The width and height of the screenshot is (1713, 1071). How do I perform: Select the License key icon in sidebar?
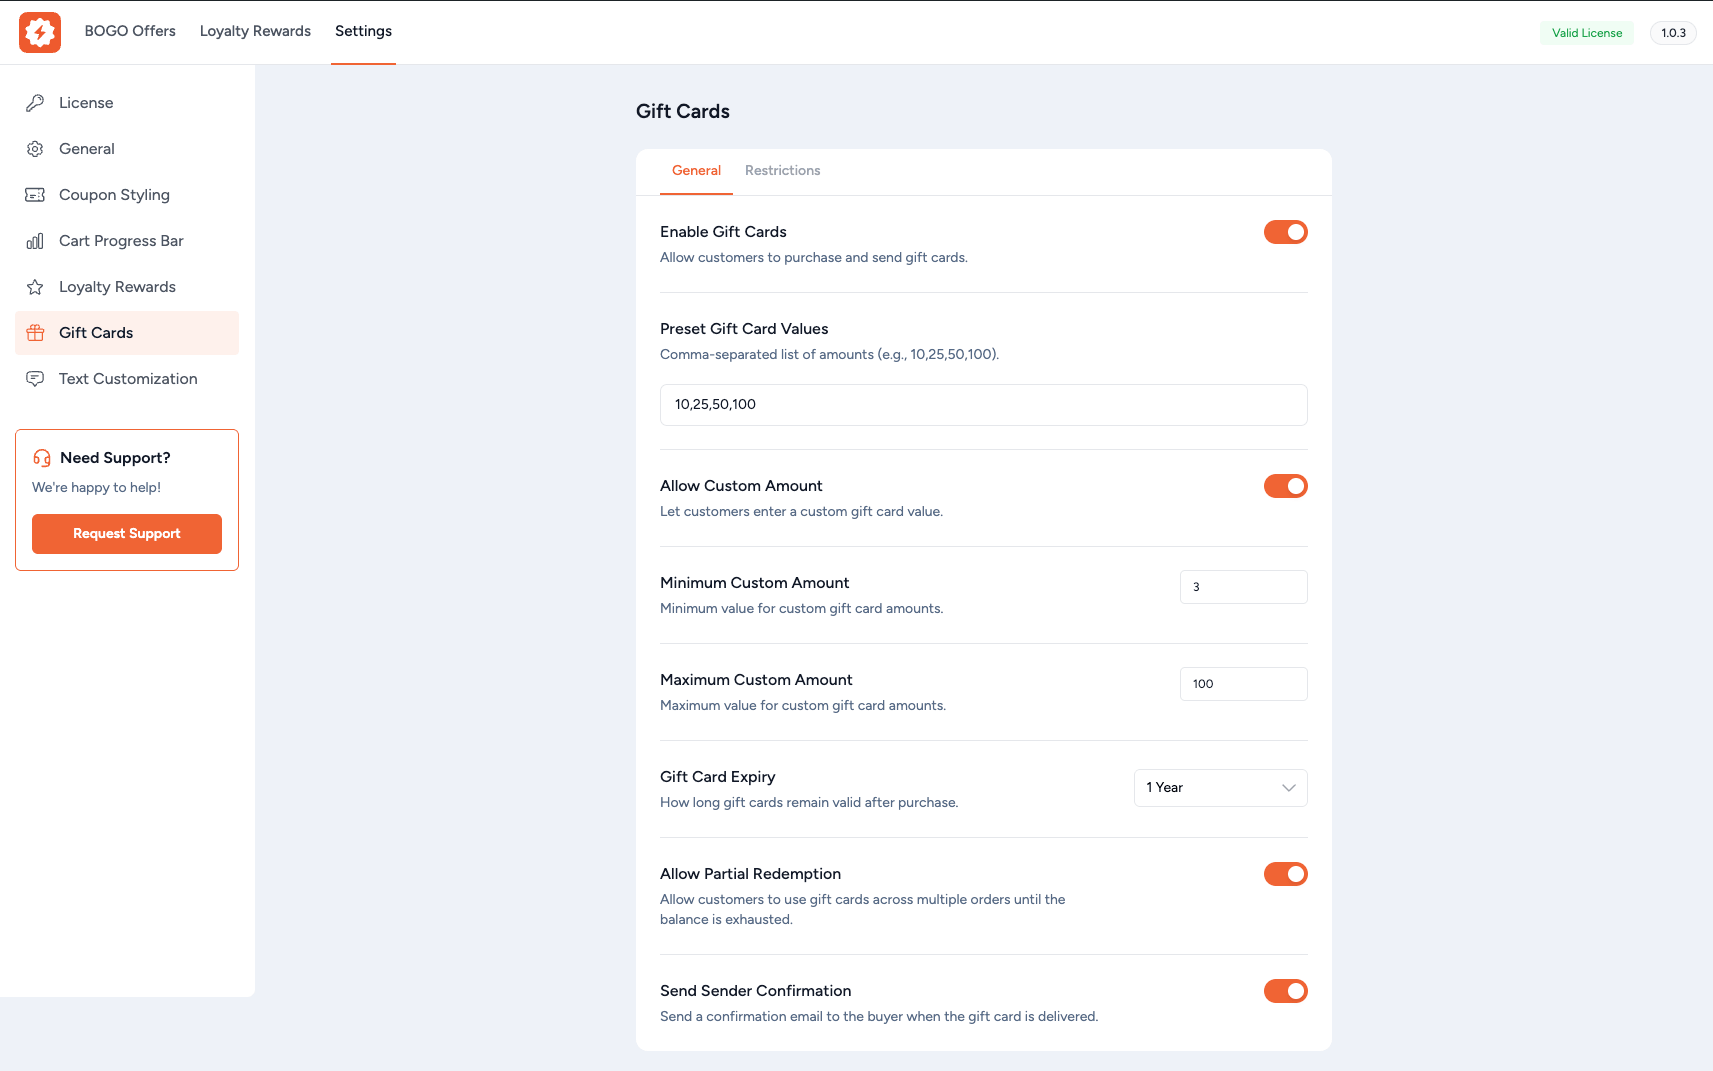tap(35, 102)
